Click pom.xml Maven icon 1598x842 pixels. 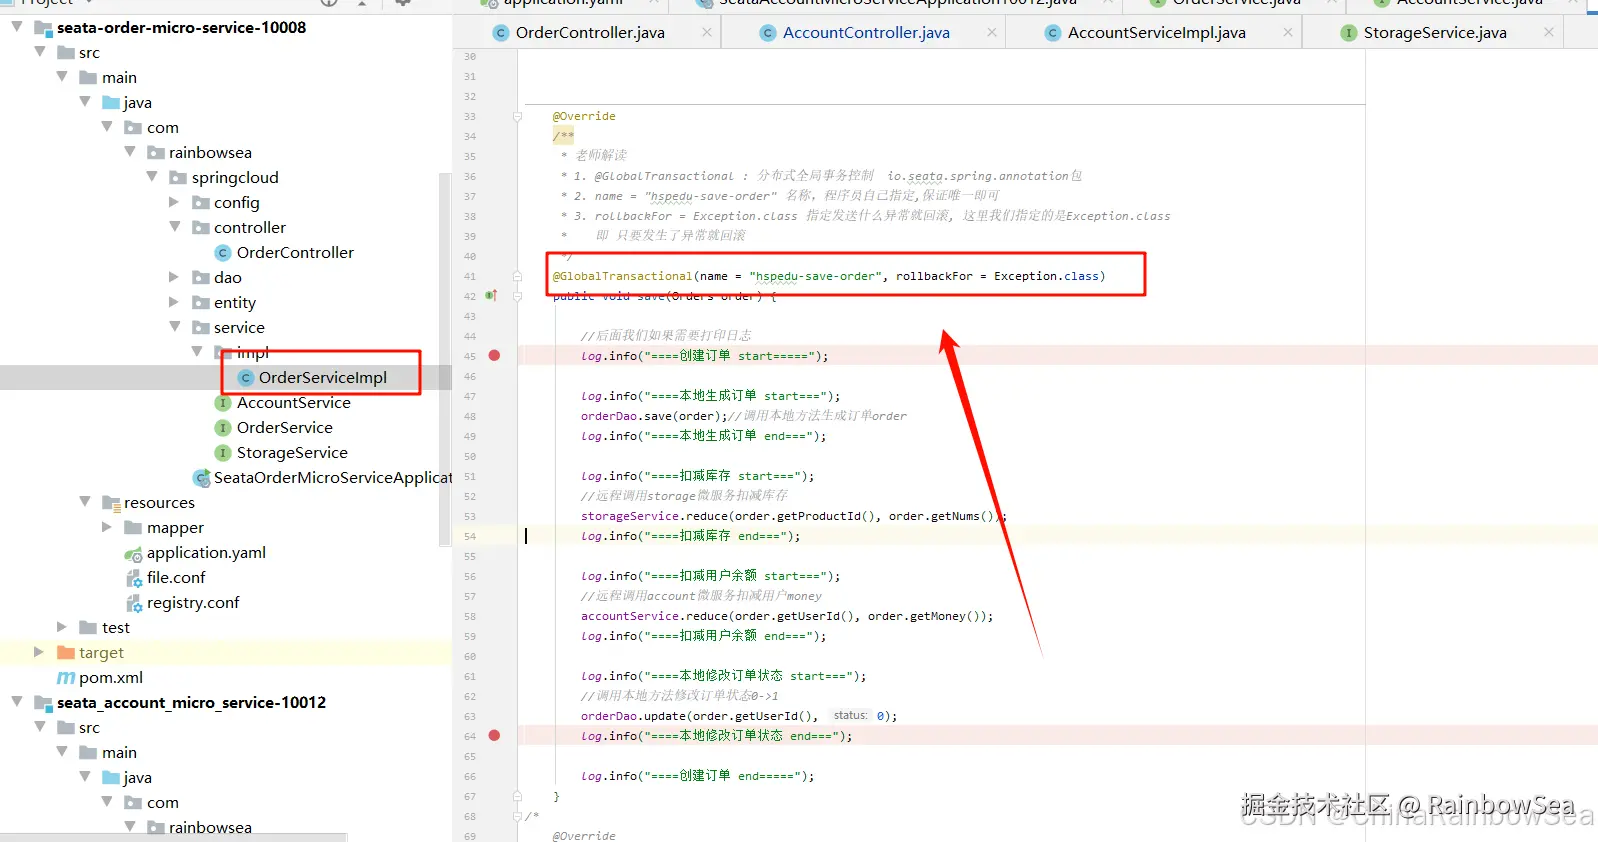66,678
